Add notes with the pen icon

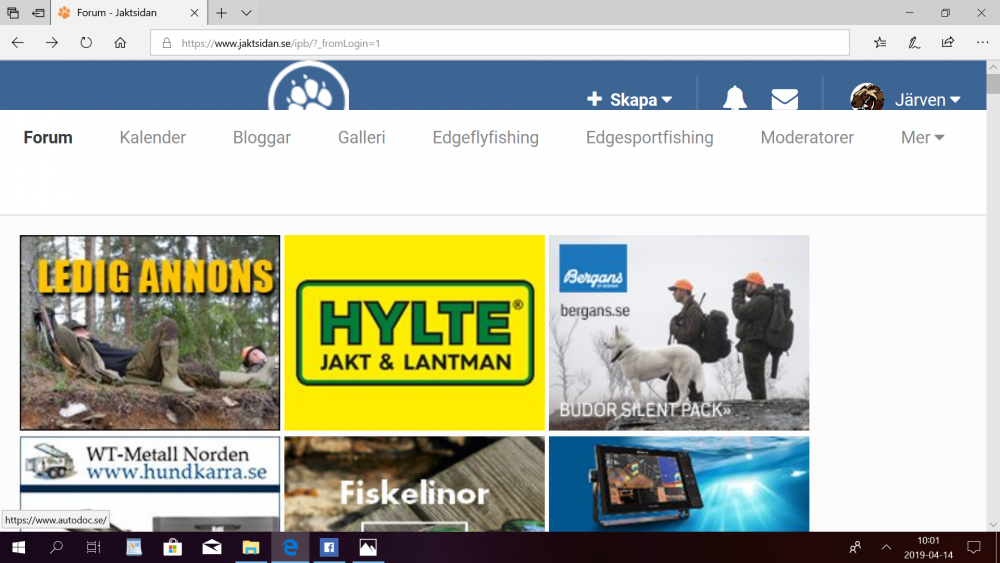(x=914, y=43)
